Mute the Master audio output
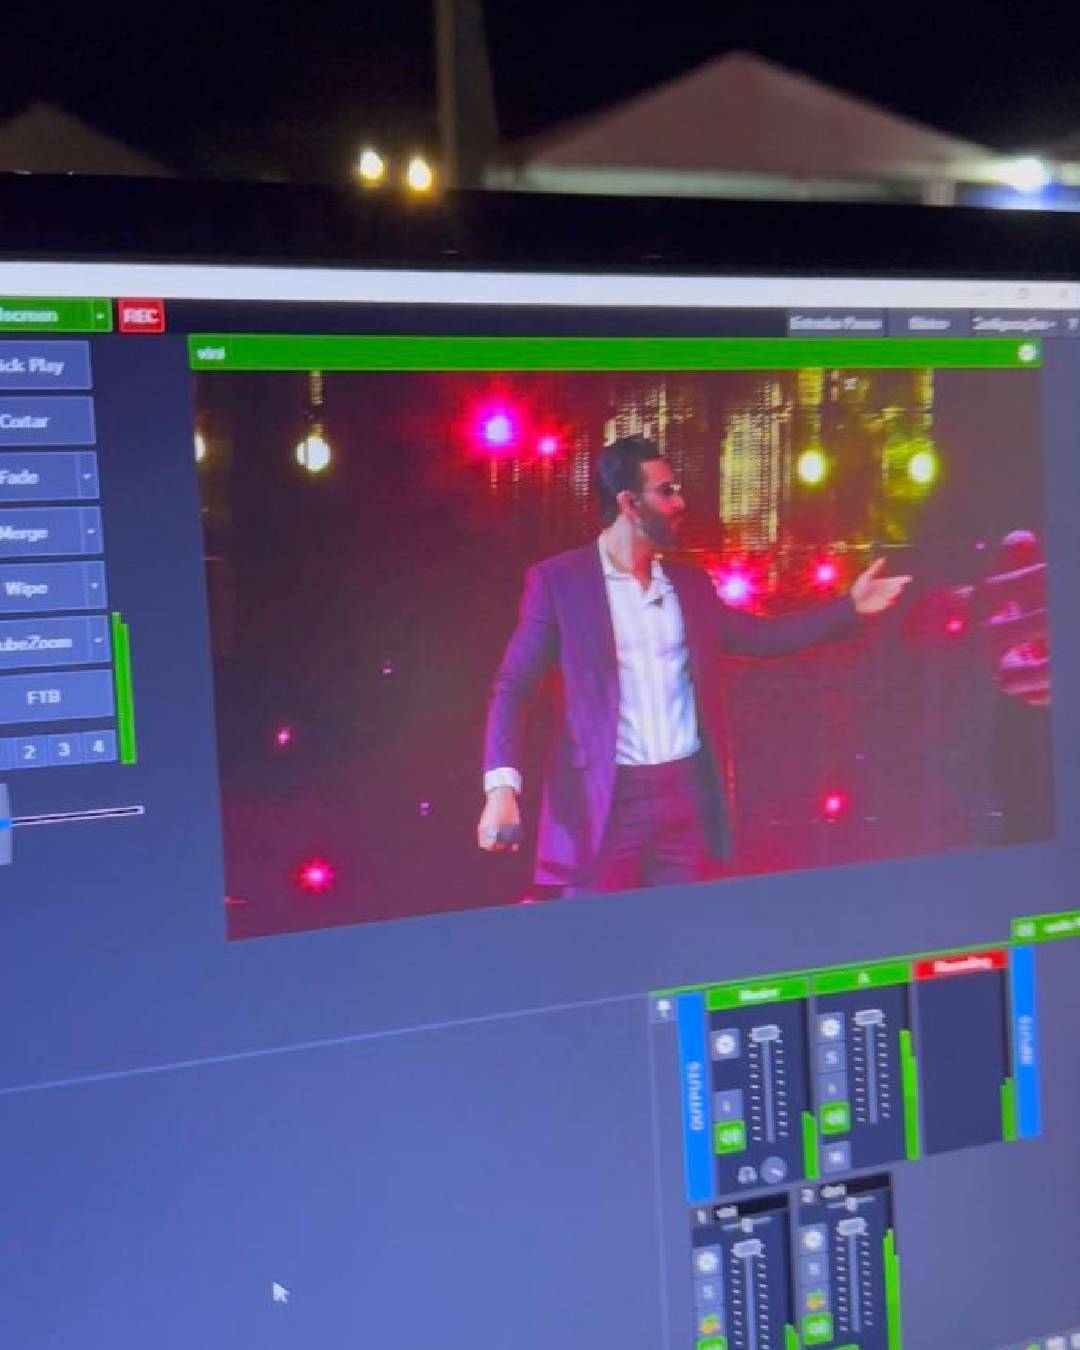This screenshot has width=1080, height=1350. 730,1136
